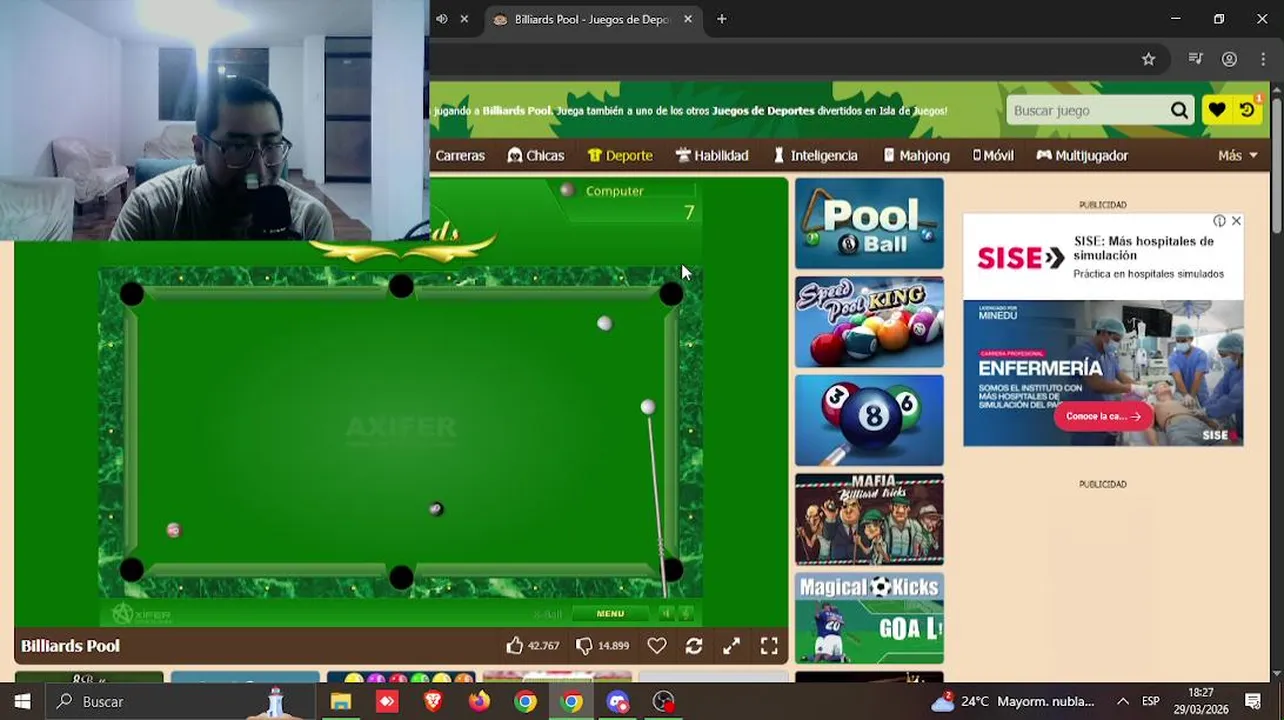Open the Móvil category

coord(993,156)
